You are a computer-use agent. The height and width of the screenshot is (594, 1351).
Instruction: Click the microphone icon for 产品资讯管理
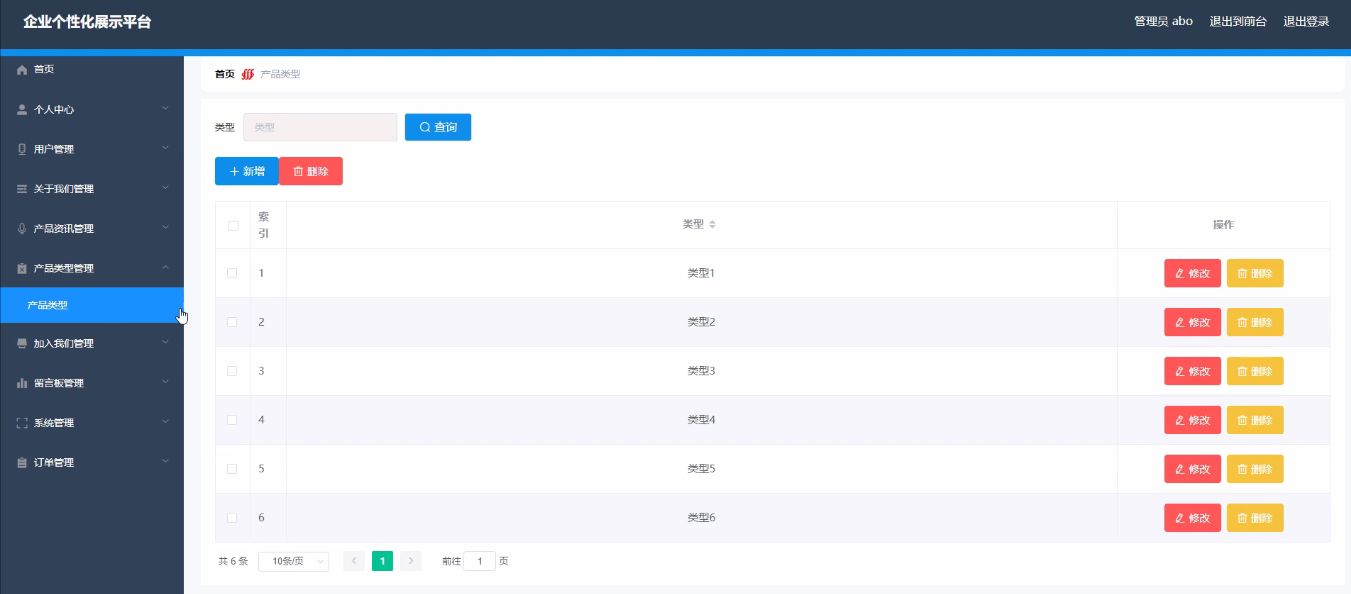[22, 229]
